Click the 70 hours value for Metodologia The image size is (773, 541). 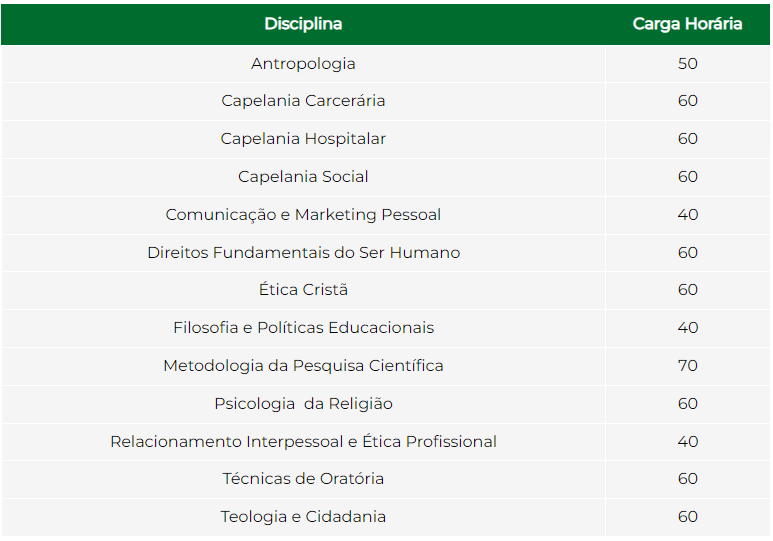click(687, 365)
